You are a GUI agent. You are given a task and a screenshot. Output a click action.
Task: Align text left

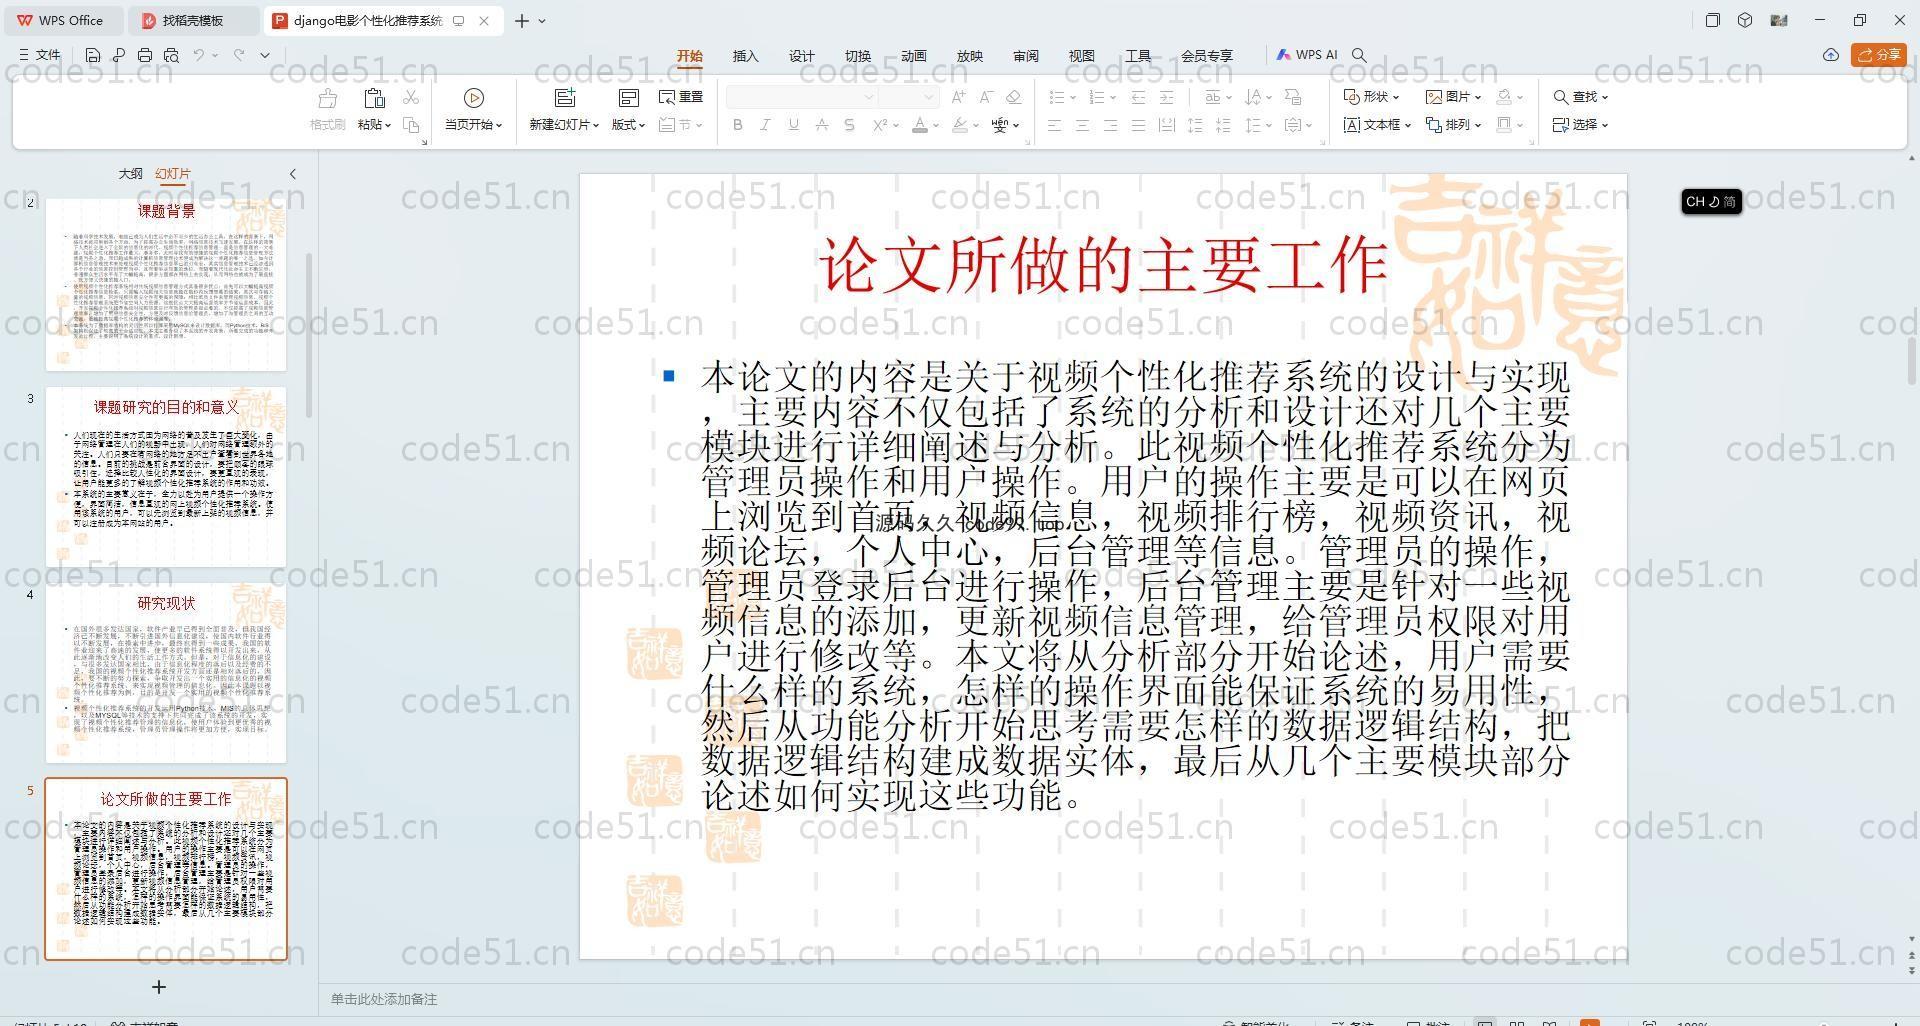tap(1054, 125)
